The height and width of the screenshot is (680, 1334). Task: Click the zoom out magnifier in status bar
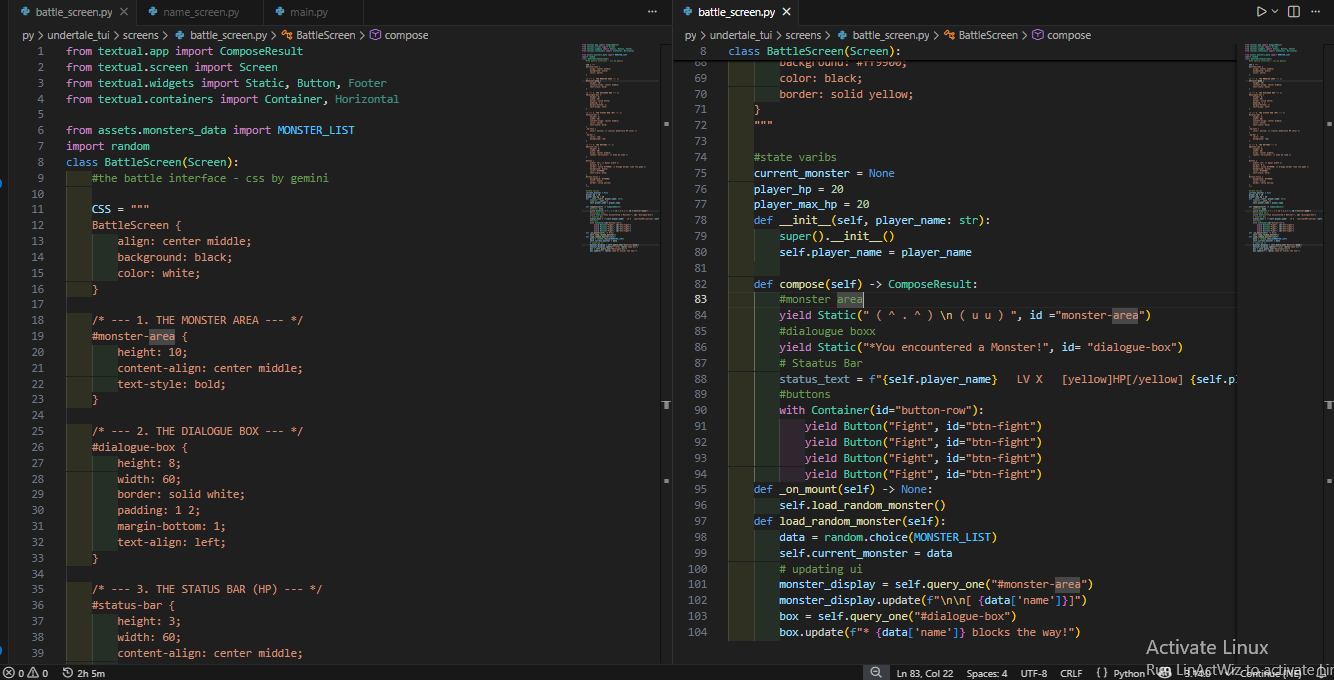pyautogui.click(x=876, y=673)
